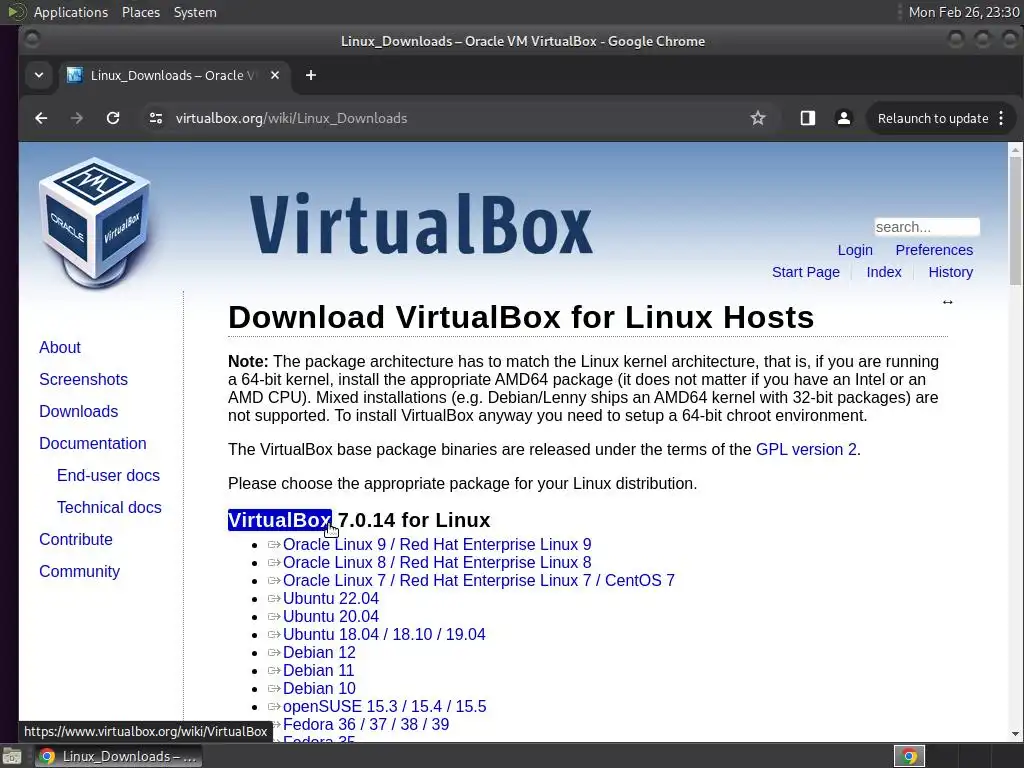Click the Applications menu logo icon
The height and width of the screenshot is (768, 1024).
[x=16, y=12]
